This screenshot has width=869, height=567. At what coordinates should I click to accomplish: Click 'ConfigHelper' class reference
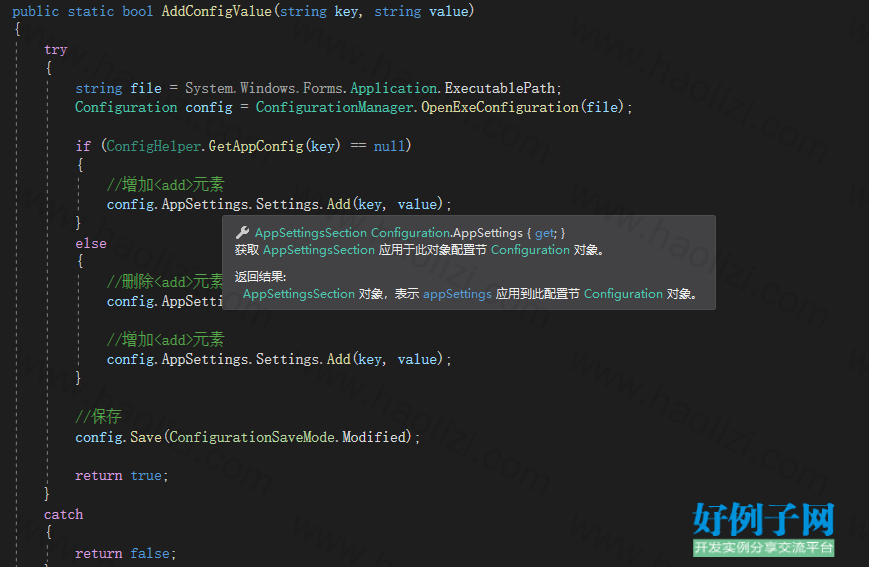pos(154,146)
